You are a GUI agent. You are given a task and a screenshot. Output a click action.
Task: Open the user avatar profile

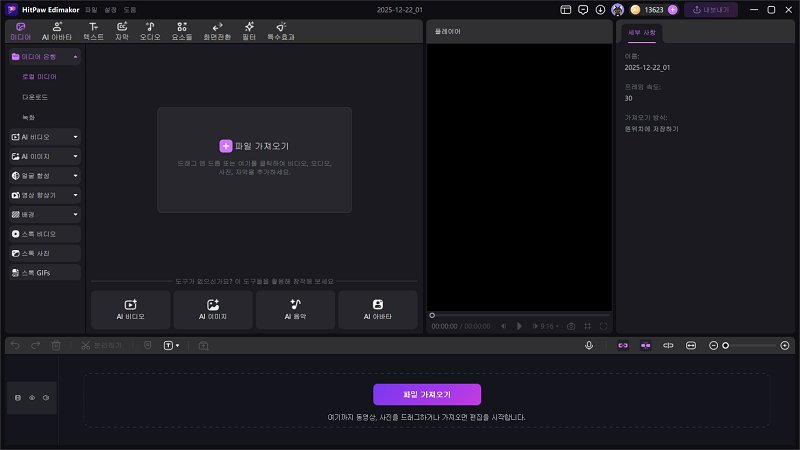point(617,10)
